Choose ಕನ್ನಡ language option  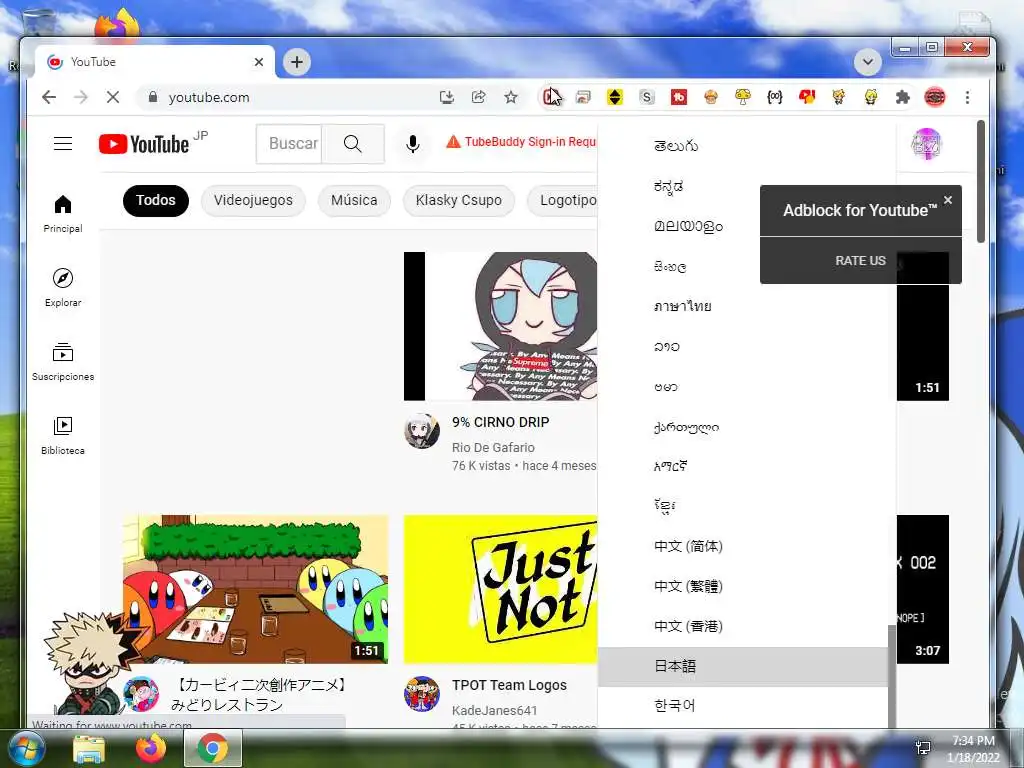coord(743,186)
